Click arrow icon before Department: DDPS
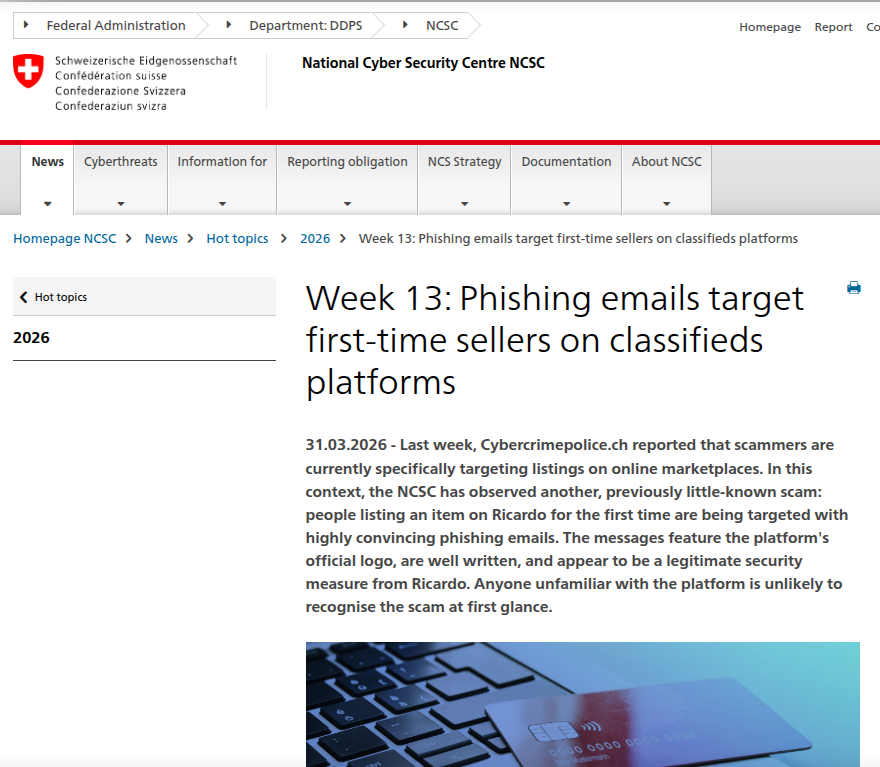This screenshot has width=880, height=767. point(228,25)
